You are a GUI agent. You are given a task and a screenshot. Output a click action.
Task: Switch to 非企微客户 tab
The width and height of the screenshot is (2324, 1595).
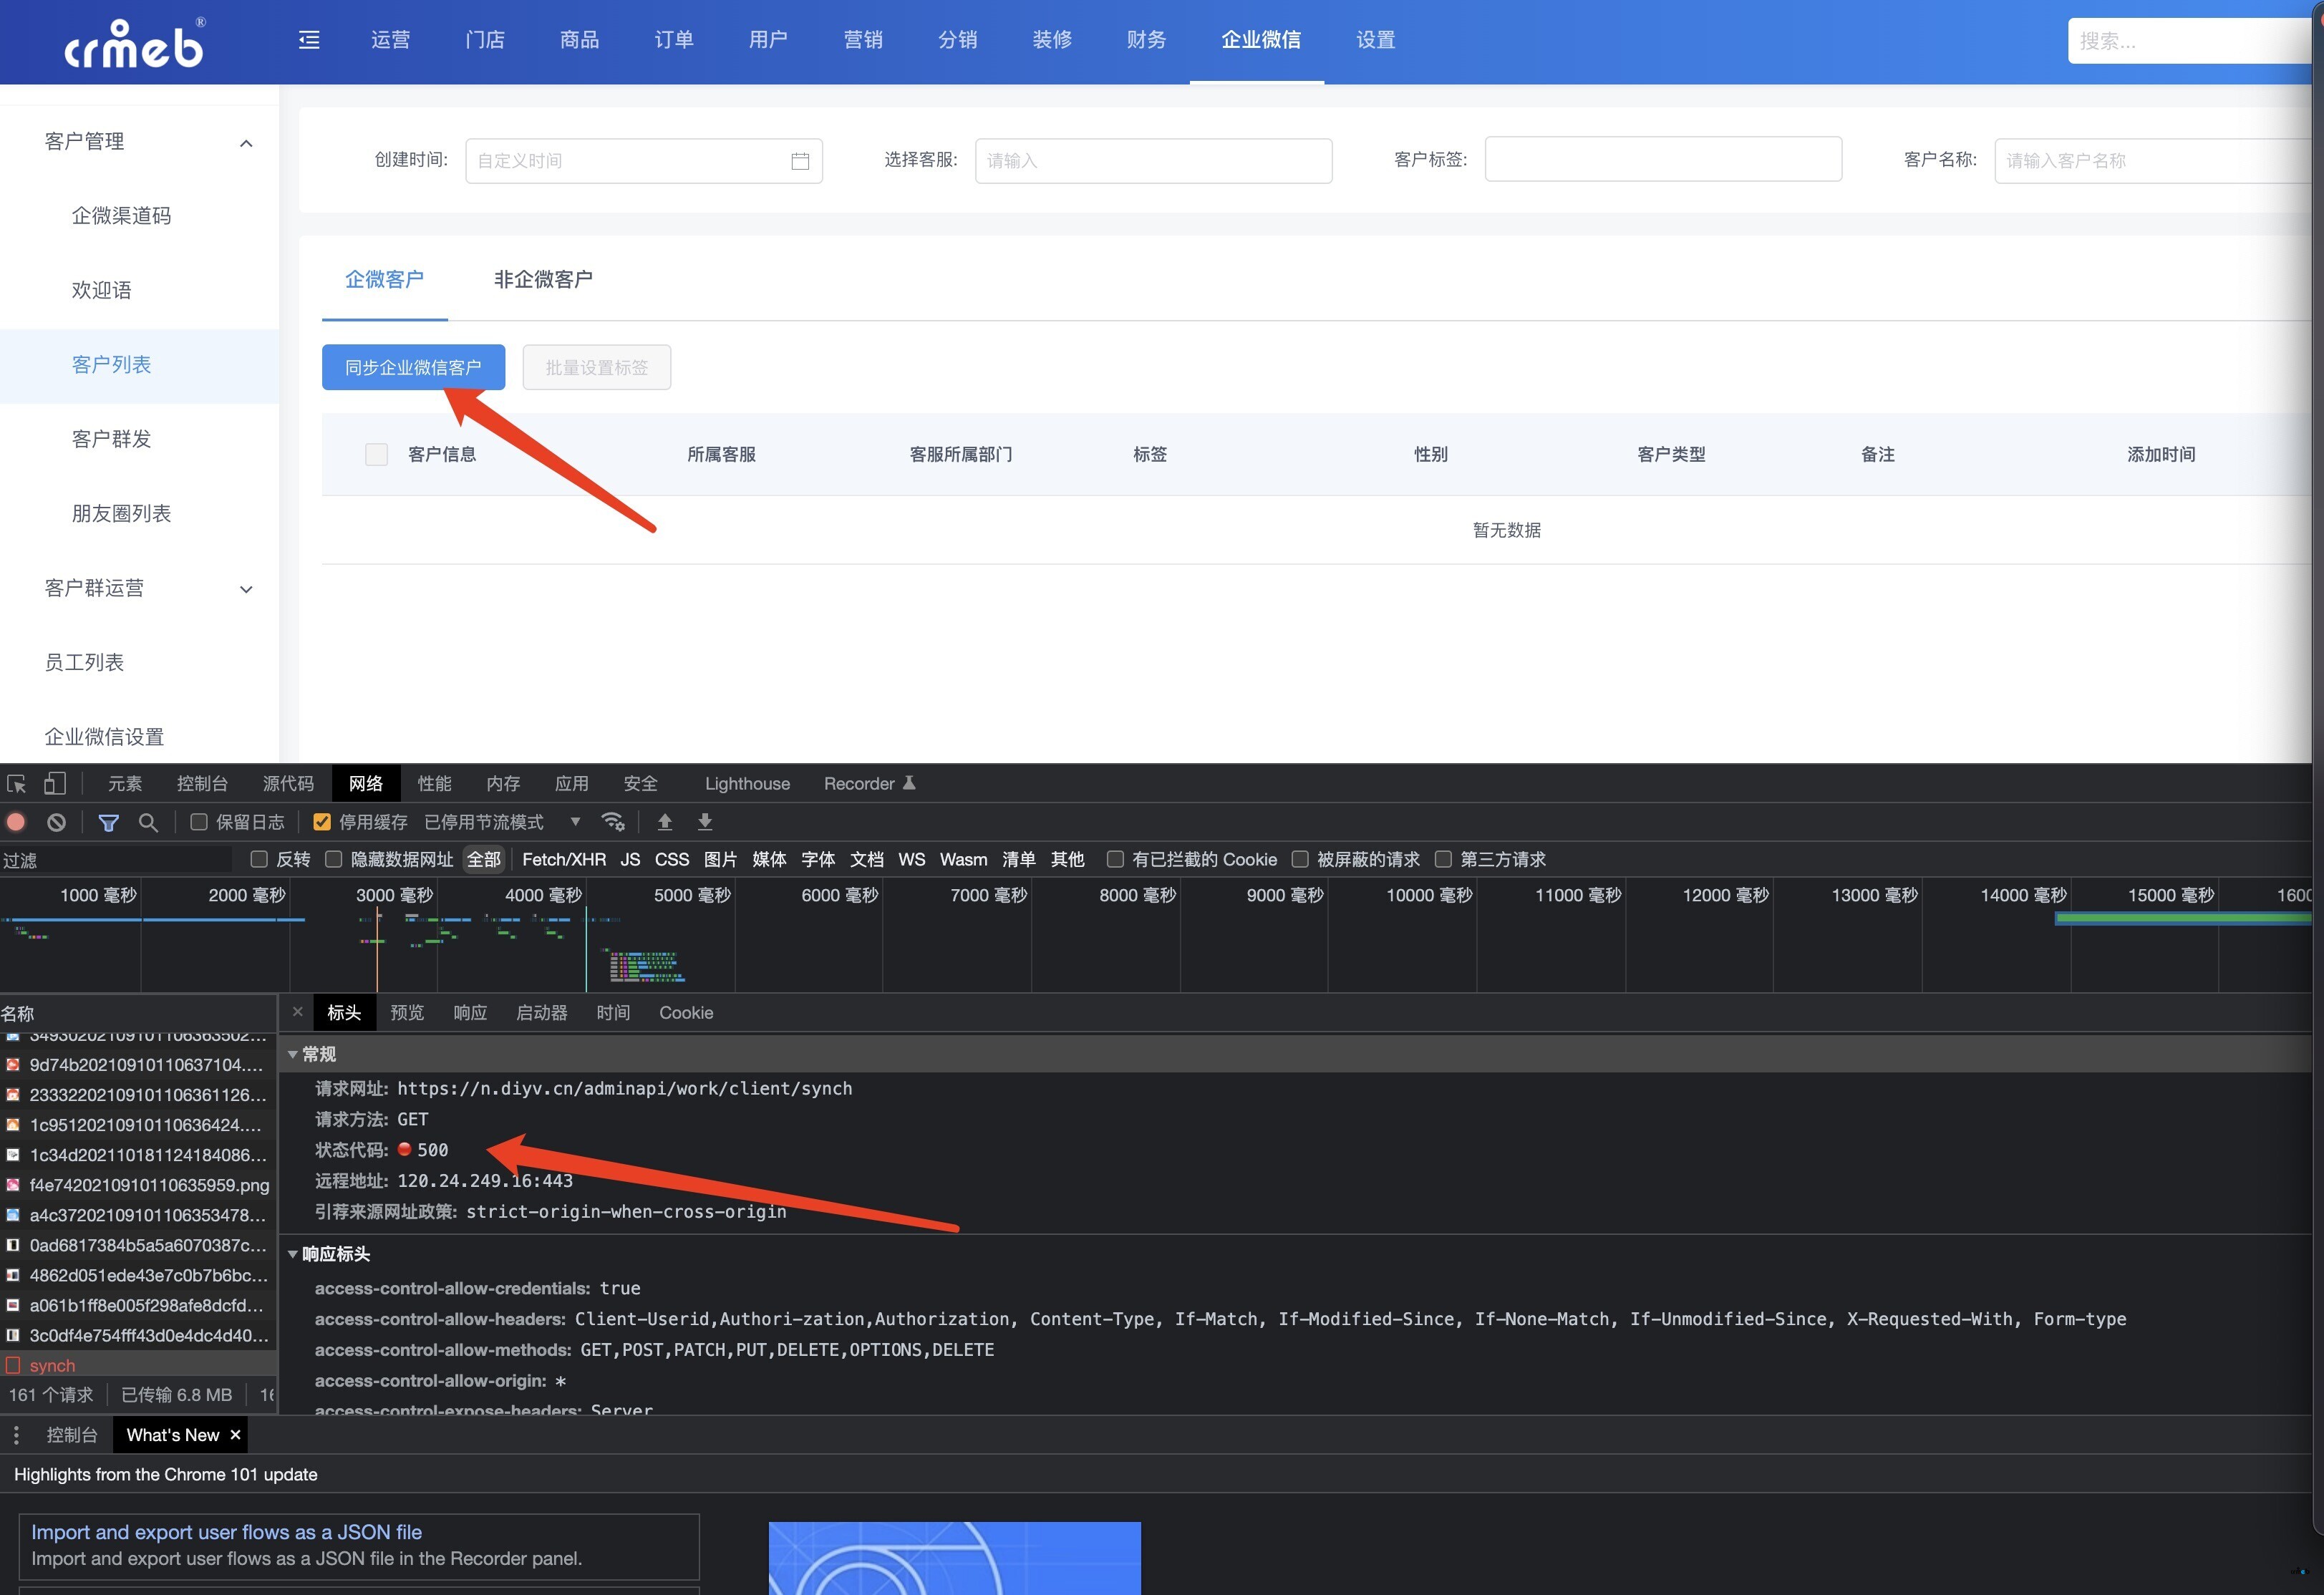tap(543, 280)
